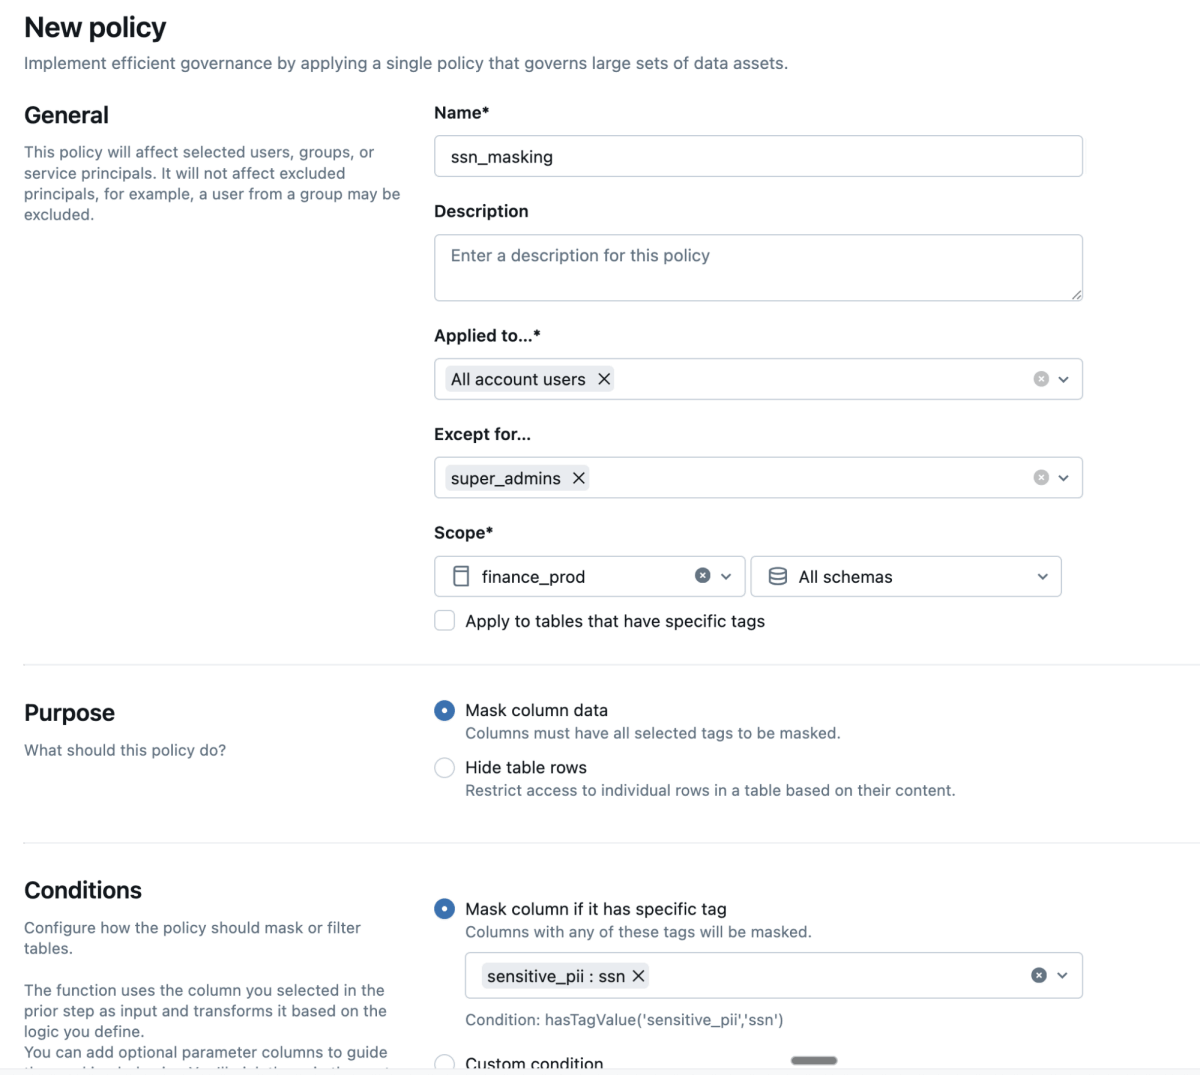This screenshot has width=1200, height=1075.
Task: Click the database icon beside All schemas
Action: (778, 576)
